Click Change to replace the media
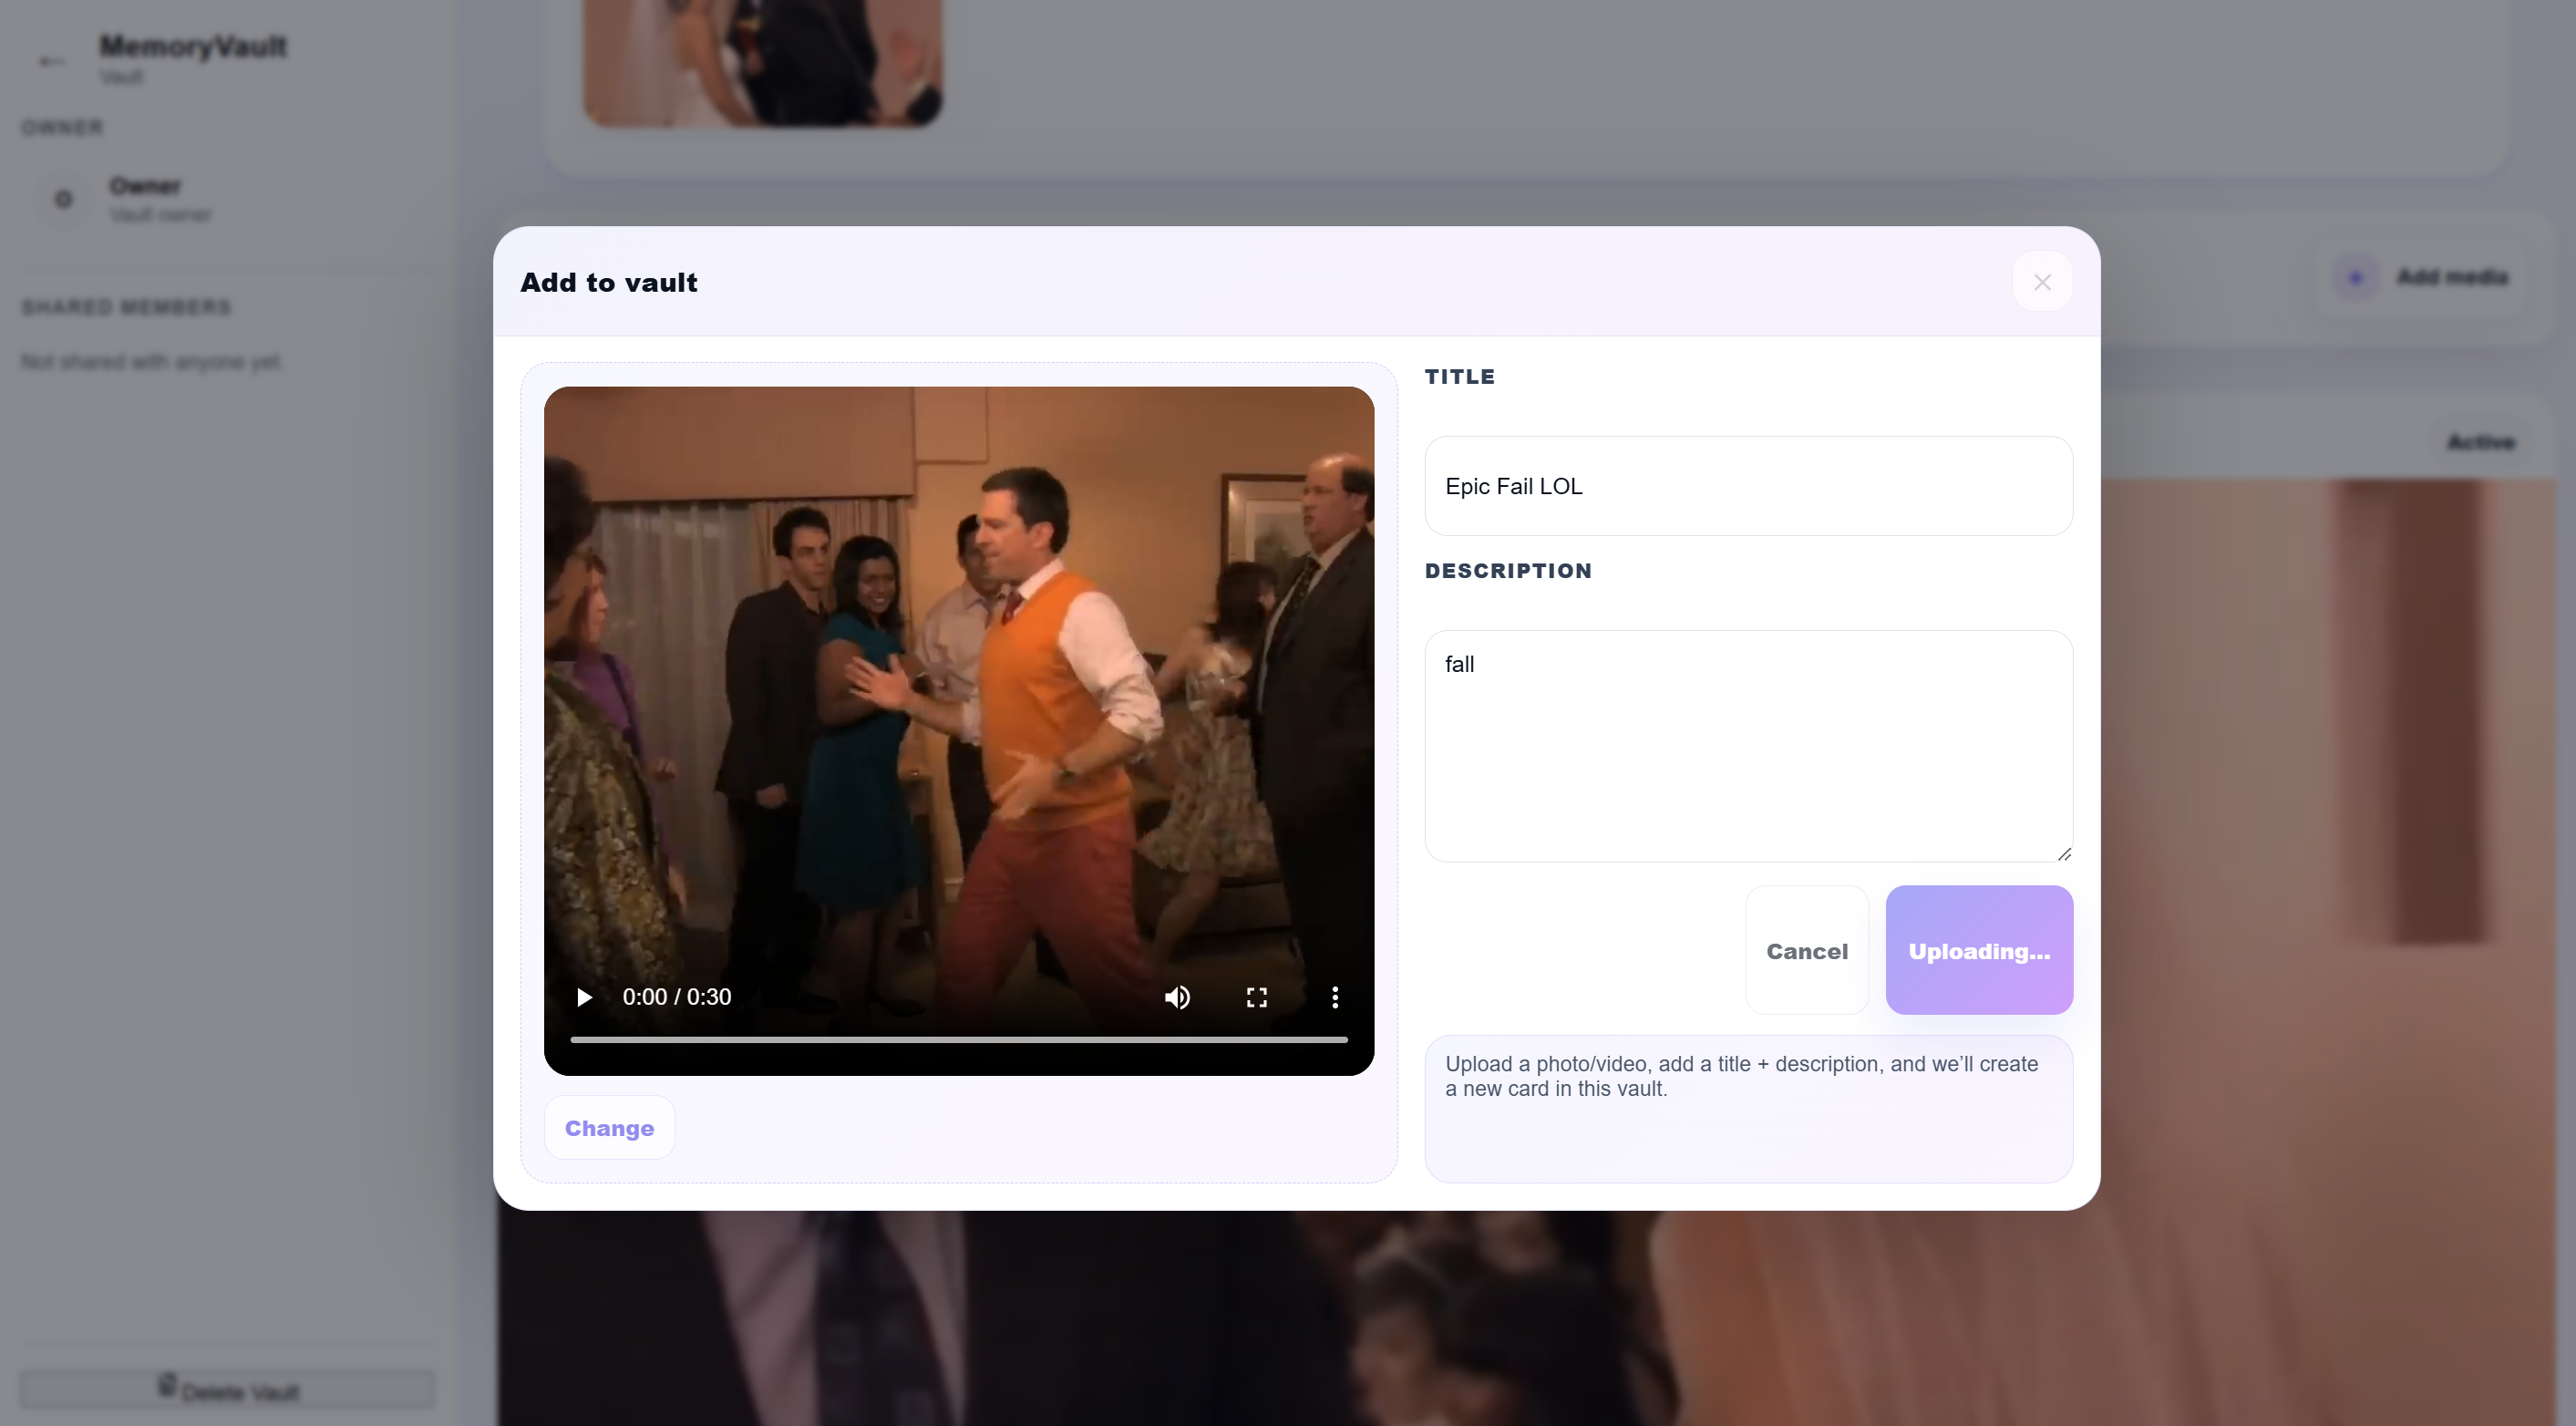2576x1426 pixels. tap(609, 1128)
